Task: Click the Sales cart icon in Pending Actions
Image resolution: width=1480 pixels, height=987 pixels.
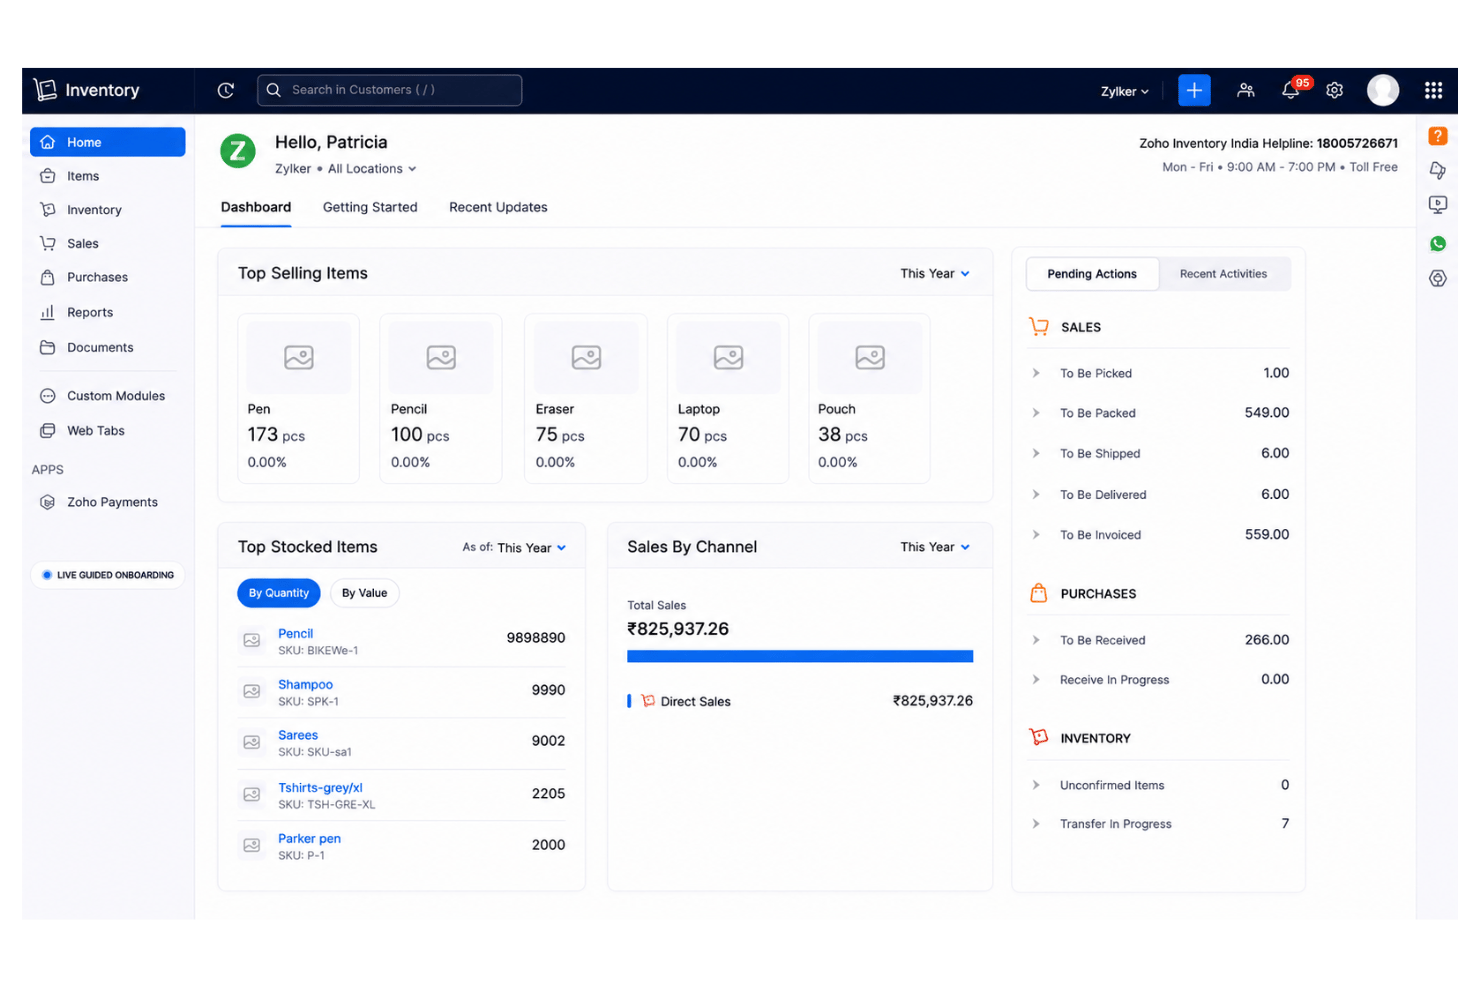Action: pos(1039,326)
